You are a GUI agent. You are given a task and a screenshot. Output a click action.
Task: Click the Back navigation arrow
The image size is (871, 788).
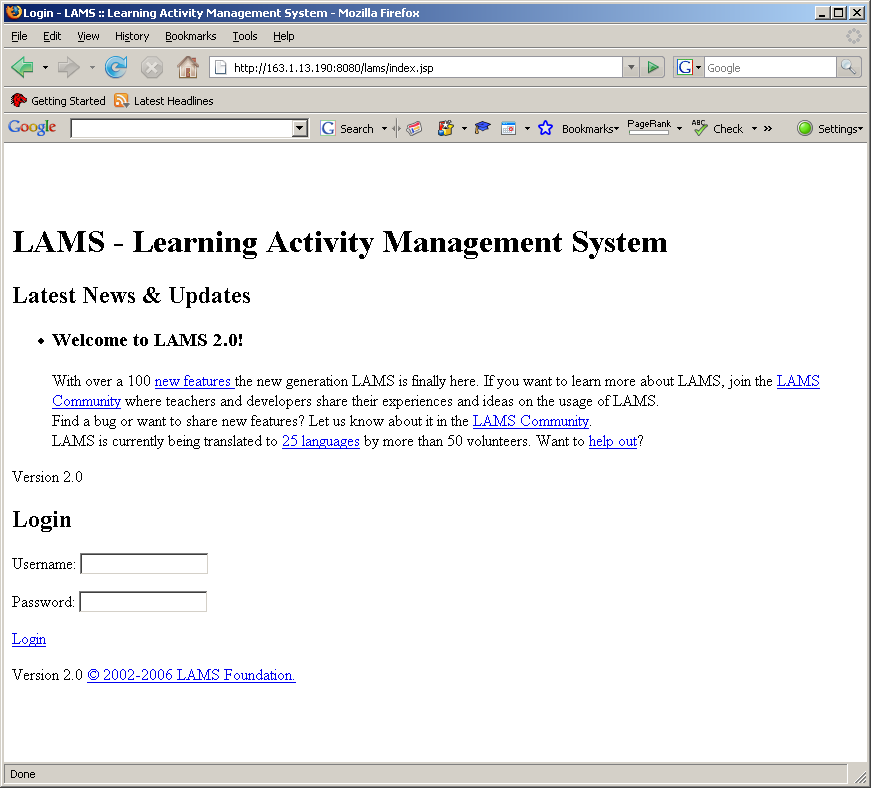[22, 68]
